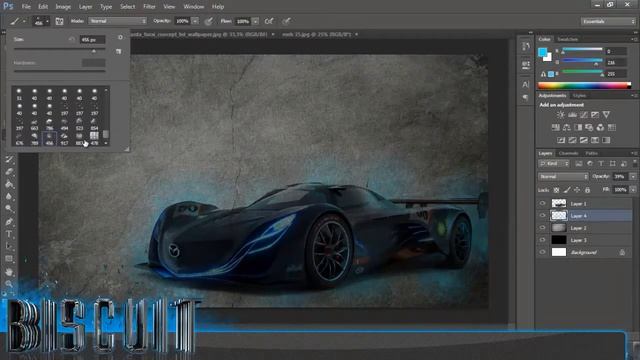This screenshot has height=360, width=640.
Task: Open the collapsed History panel icon
Action: click(x=526, y=47)
